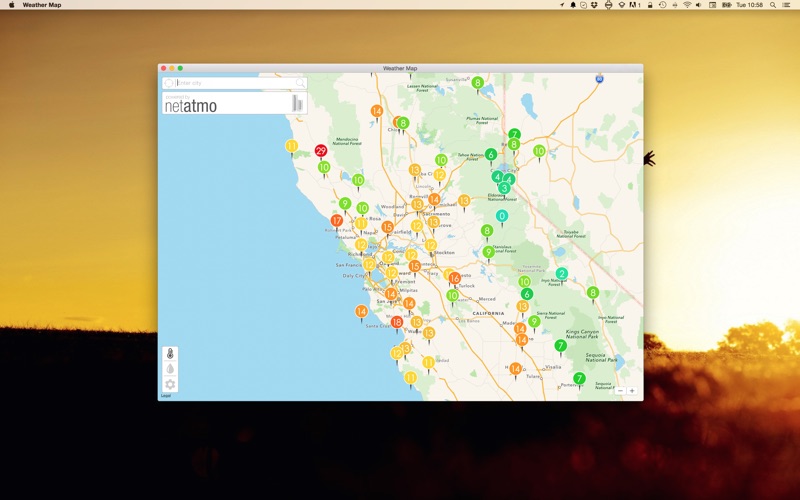Click the Dropbox icon in menu bar
Image resolution: width=800 pixels, height=500 pixels.
click(594, 5)
